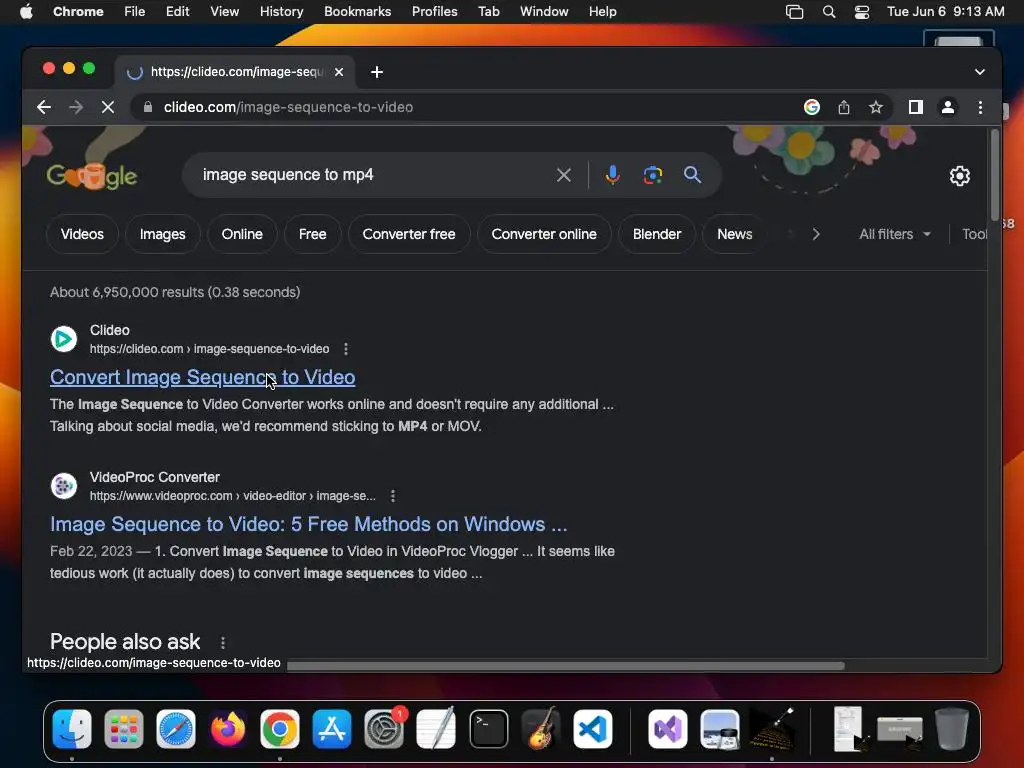The height and width of the screenshot is (768, 1024).
Task: Select the Converter free chip
Action: click(x=409, y=234)
